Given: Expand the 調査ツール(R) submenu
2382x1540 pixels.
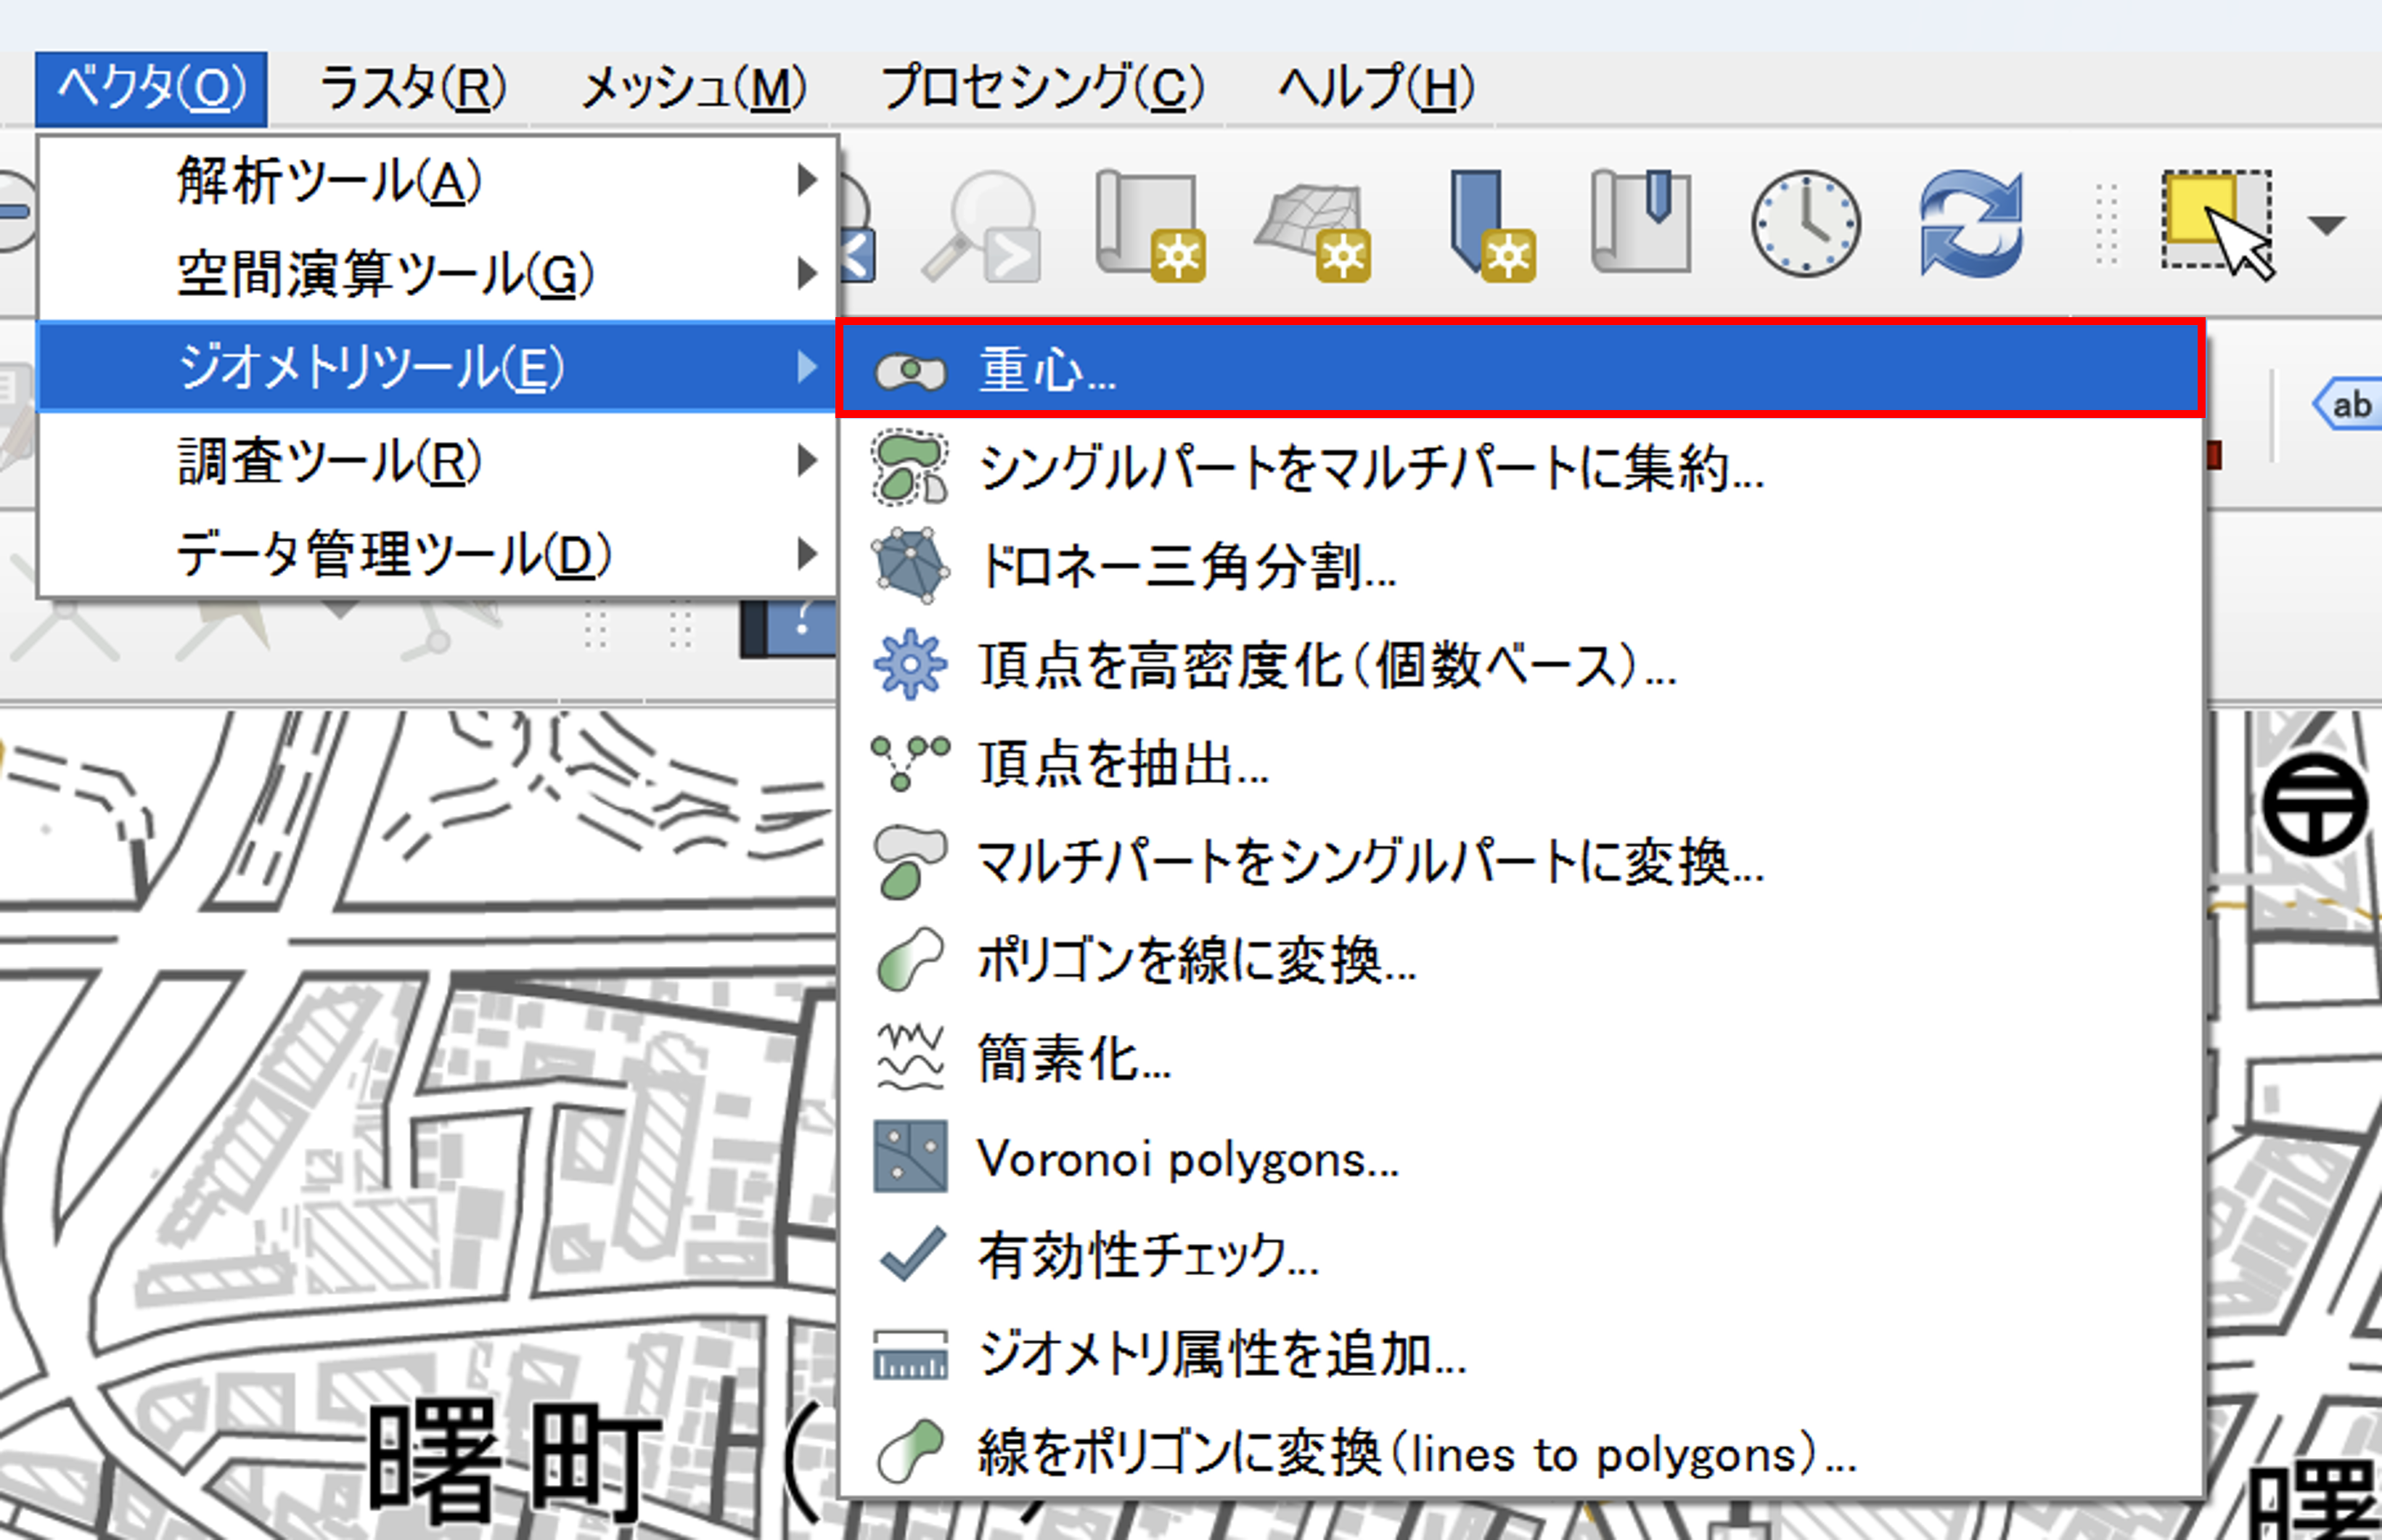Looking at the screenshot, I should click(437, 461).
